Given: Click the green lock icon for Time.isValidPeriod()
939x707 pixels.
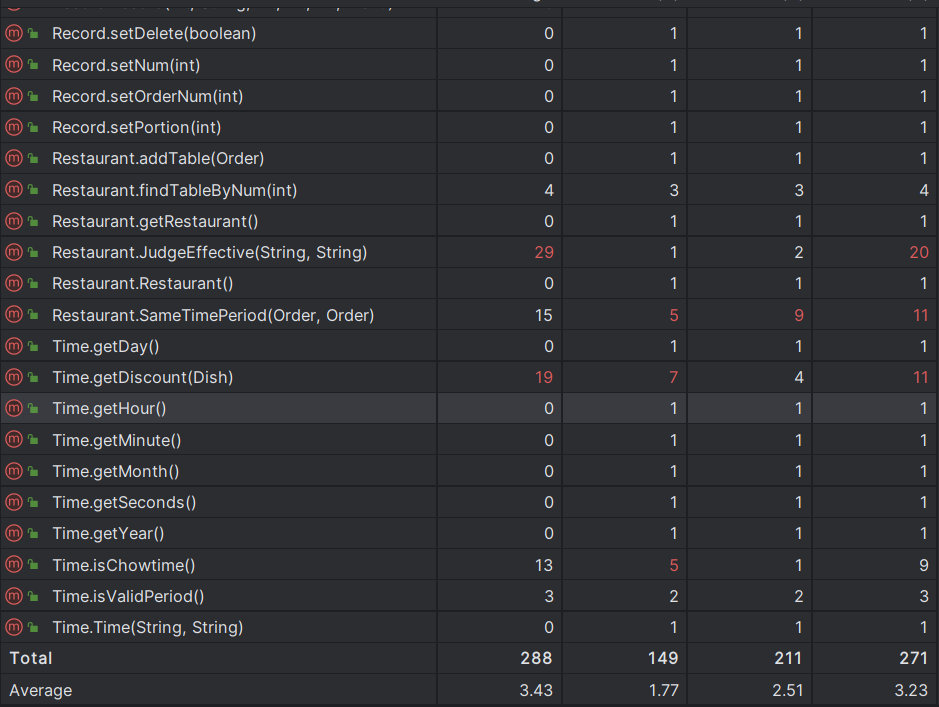Looking at the screenshot, I should [x=33, y=597].
